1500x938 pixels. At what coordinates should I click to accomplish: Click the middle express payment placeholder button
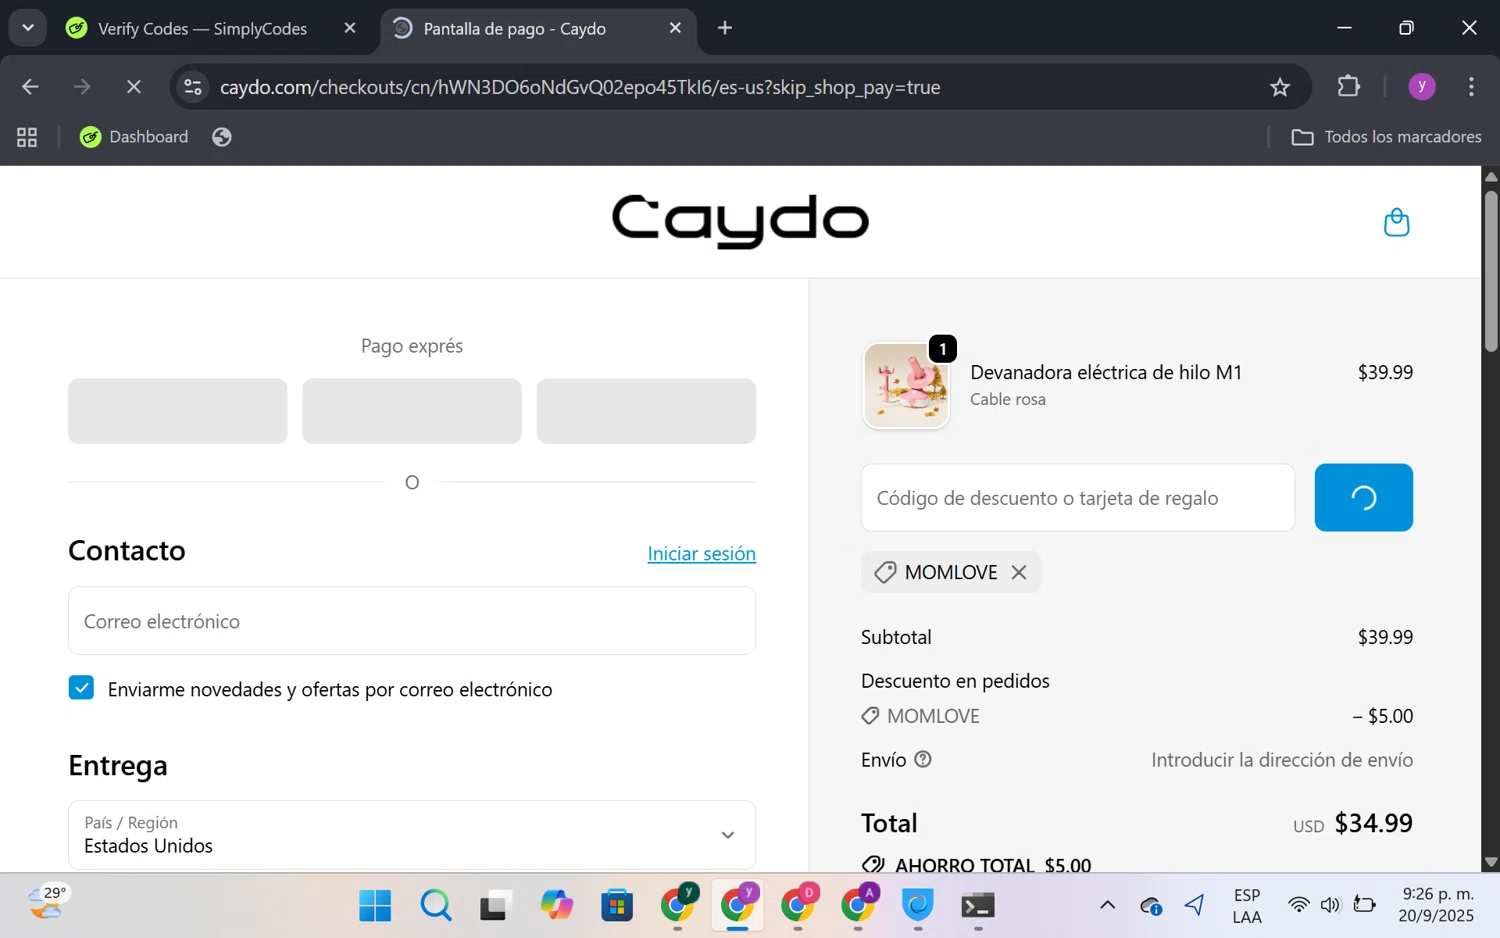coord(412,411)
